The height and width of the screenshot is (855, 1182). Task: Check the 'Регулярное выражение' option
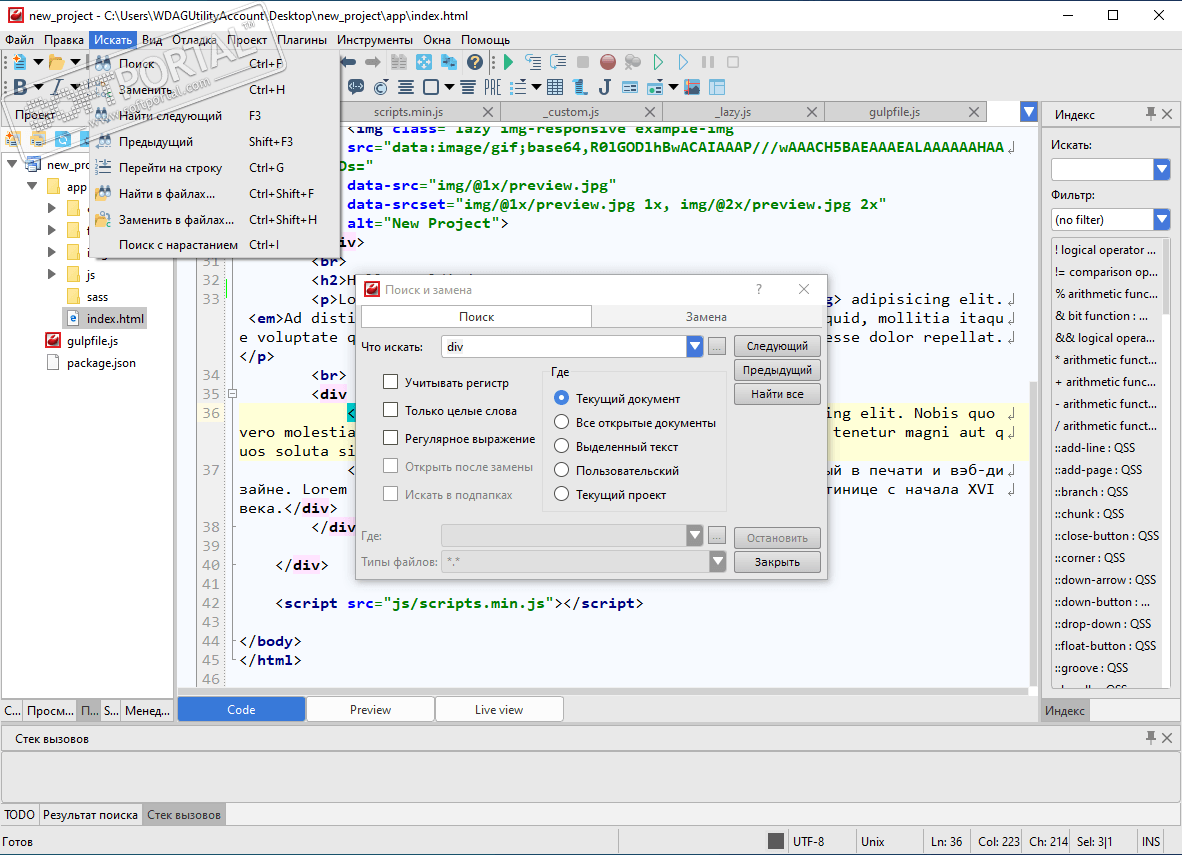[391, 438]
